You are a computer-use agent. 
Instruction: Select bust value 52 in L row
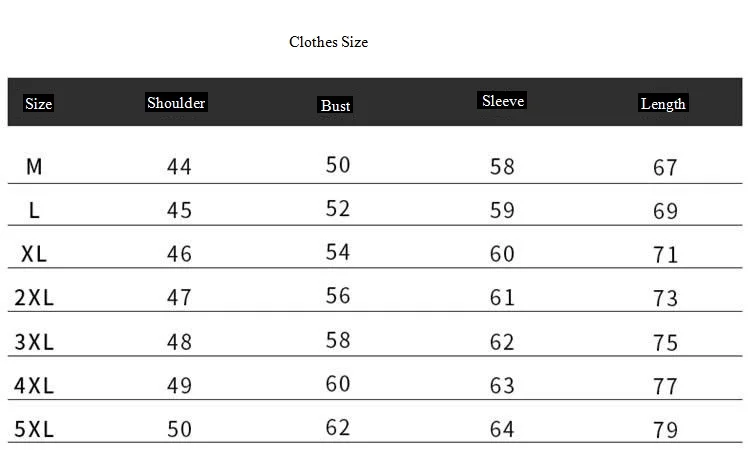[x=338, y=208]
